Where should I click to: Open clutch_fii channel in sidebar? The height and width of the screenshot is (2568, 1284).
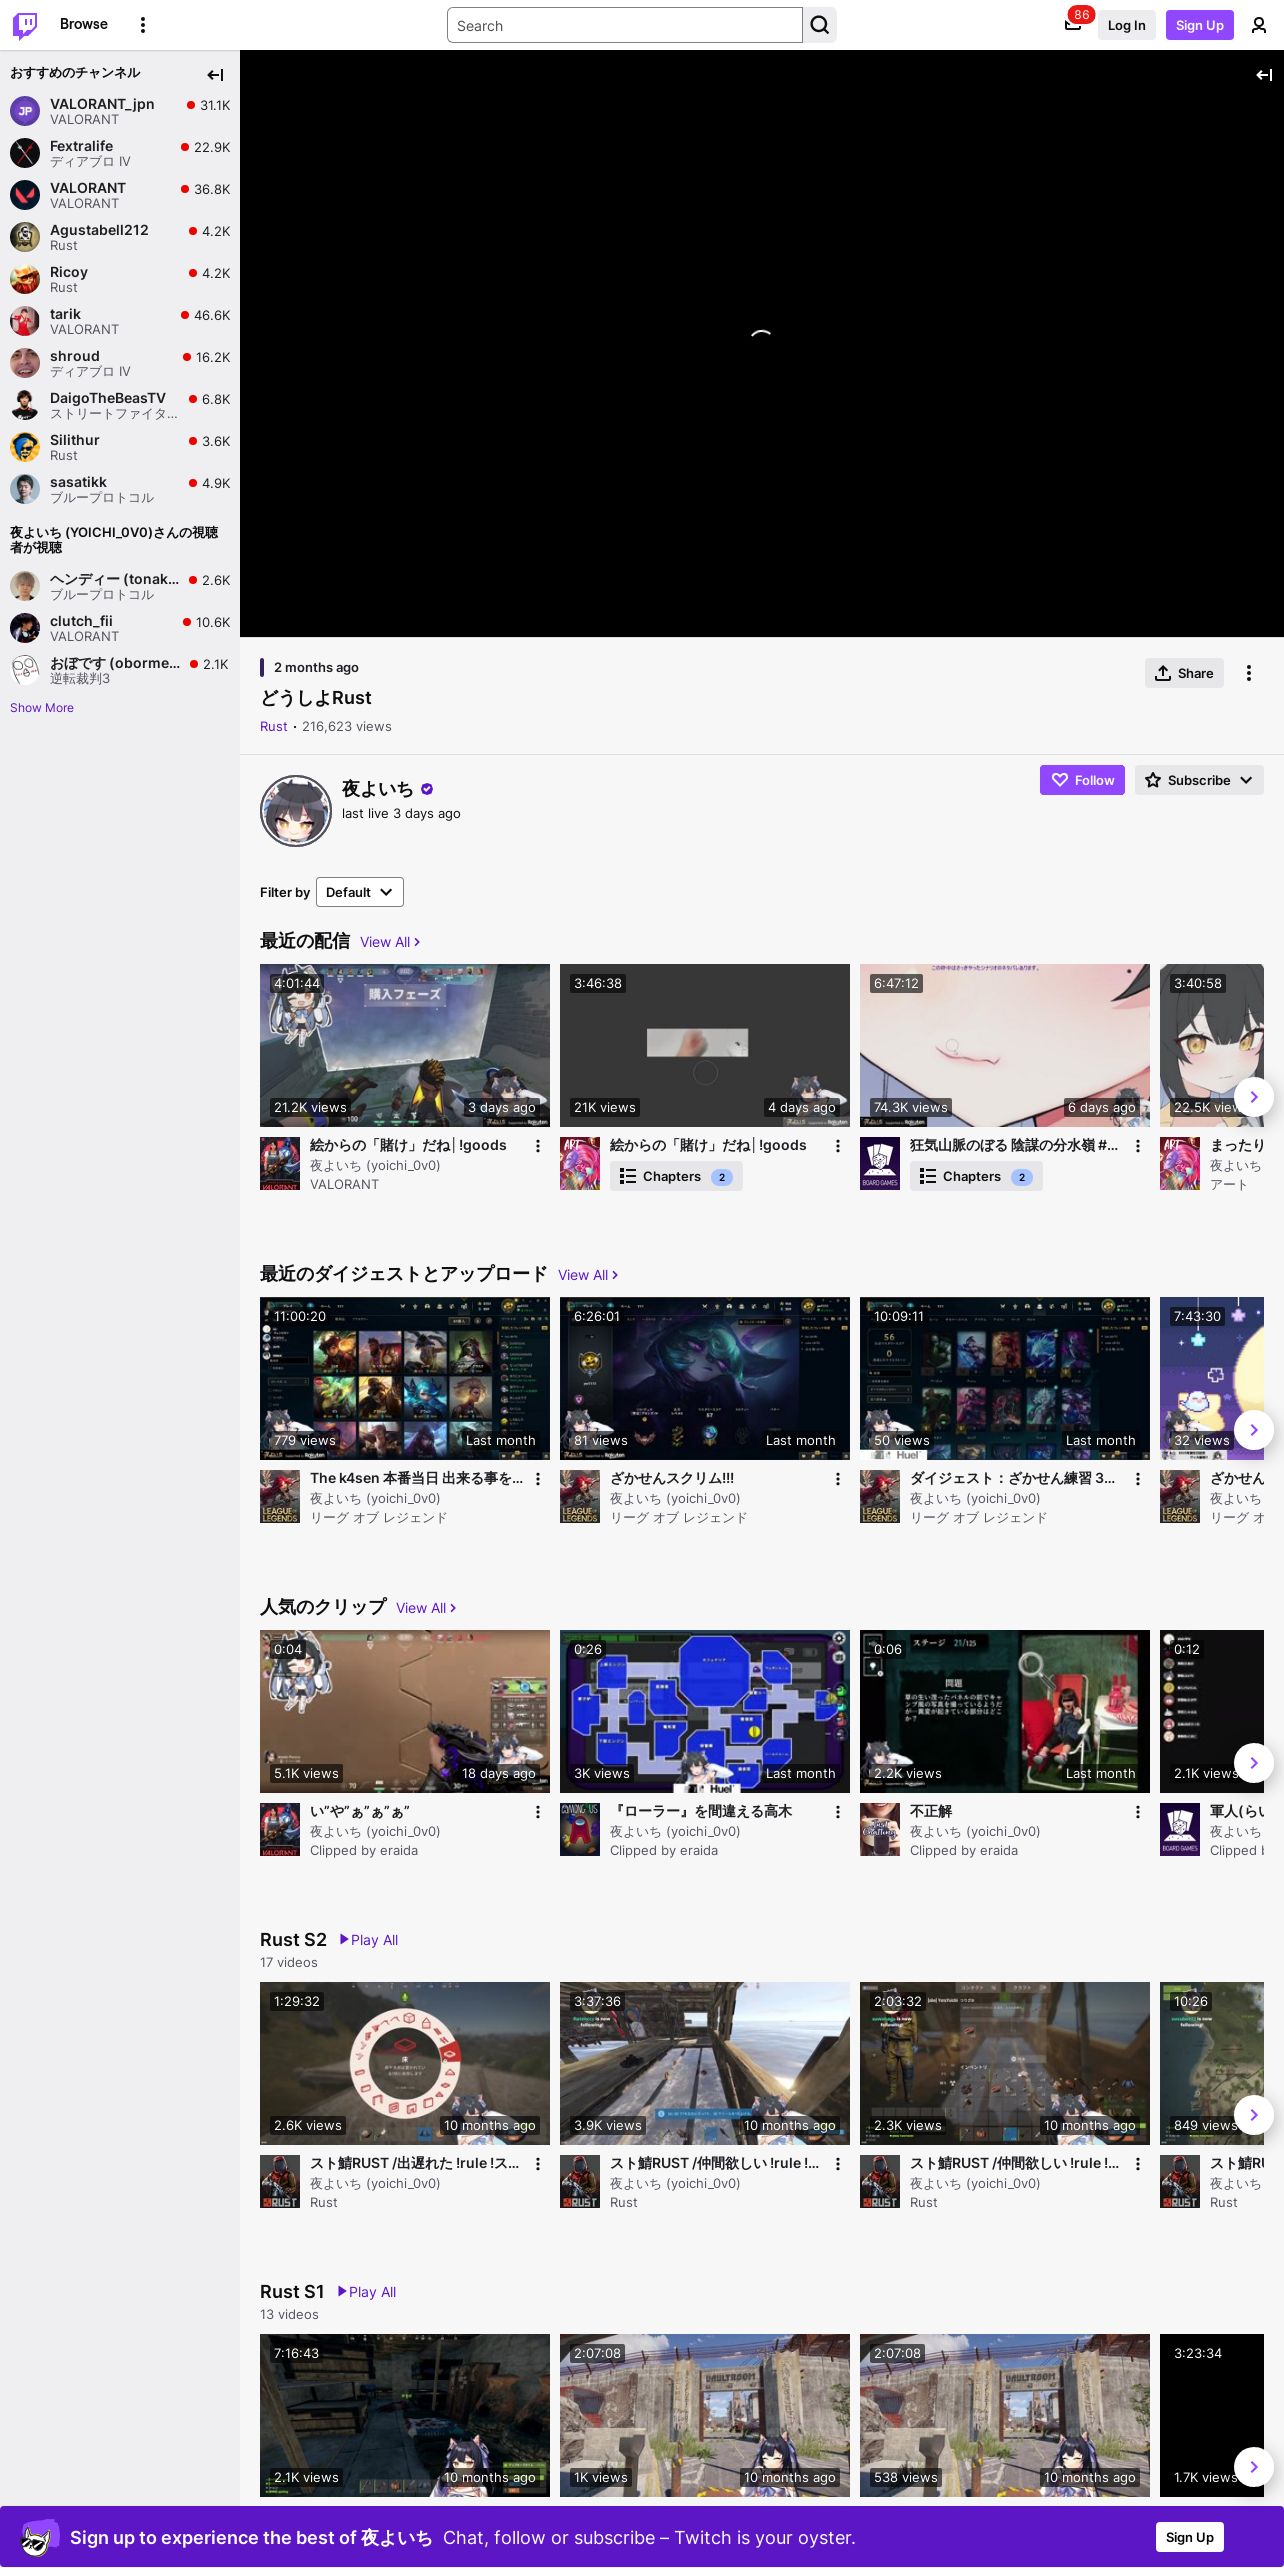click(120, 628)
